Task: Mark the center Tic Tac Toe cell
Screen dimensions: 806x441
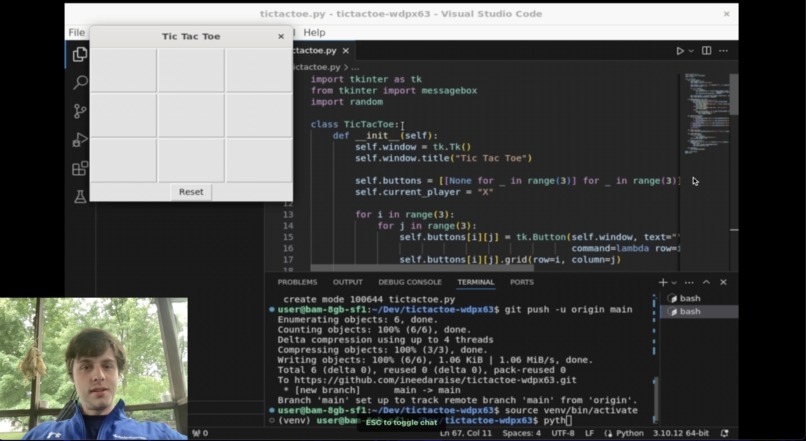Action: (x=191, y=115)
